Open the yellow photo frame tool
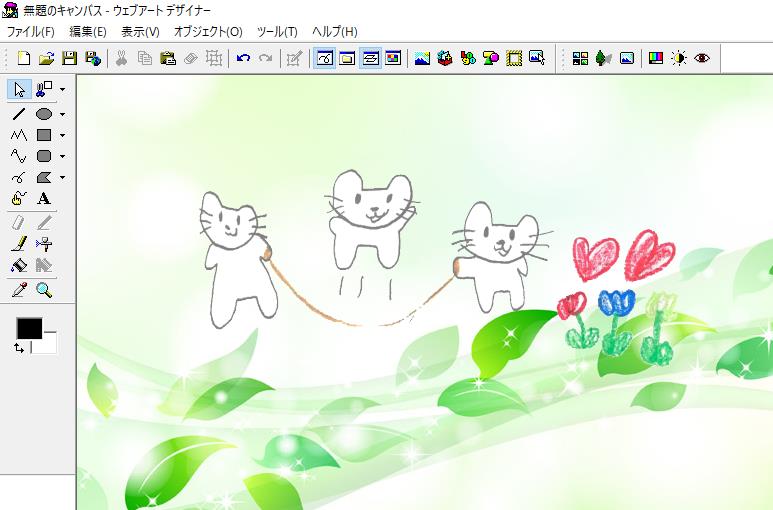This screenshot has height=510, width=773. tap(514, 58)
